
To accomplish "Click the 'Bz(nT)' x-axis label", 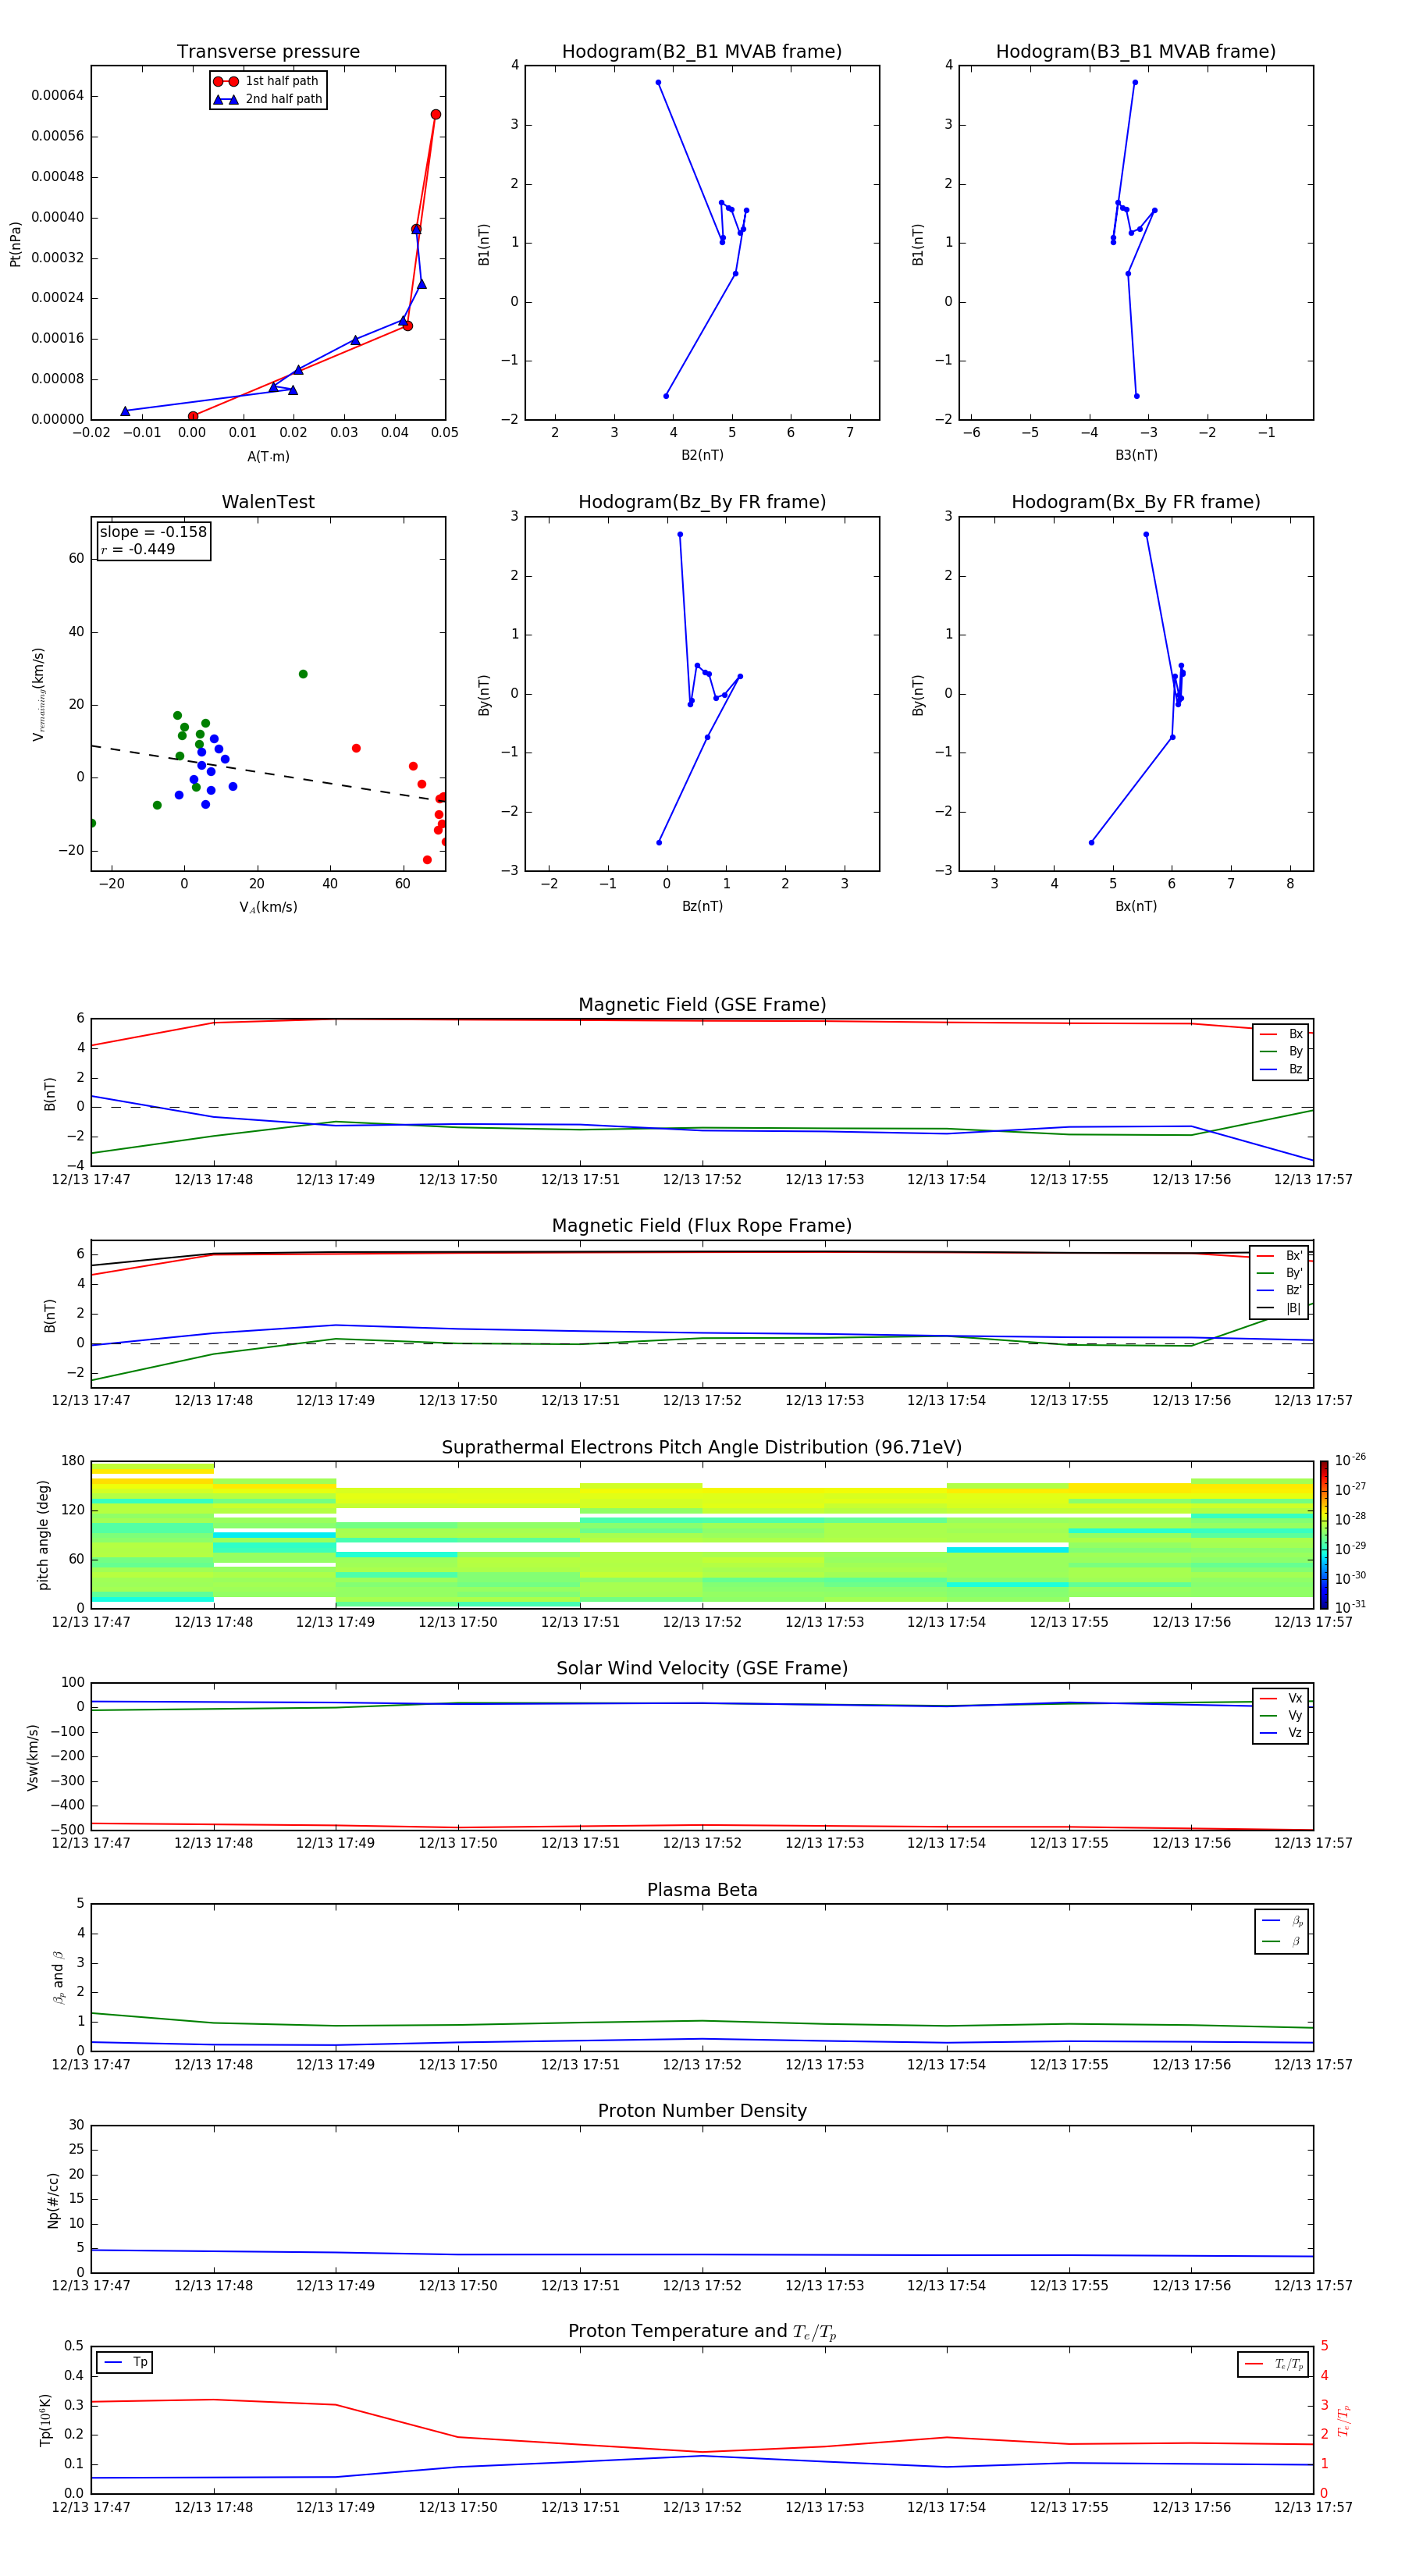I will (x=702, y=906).
